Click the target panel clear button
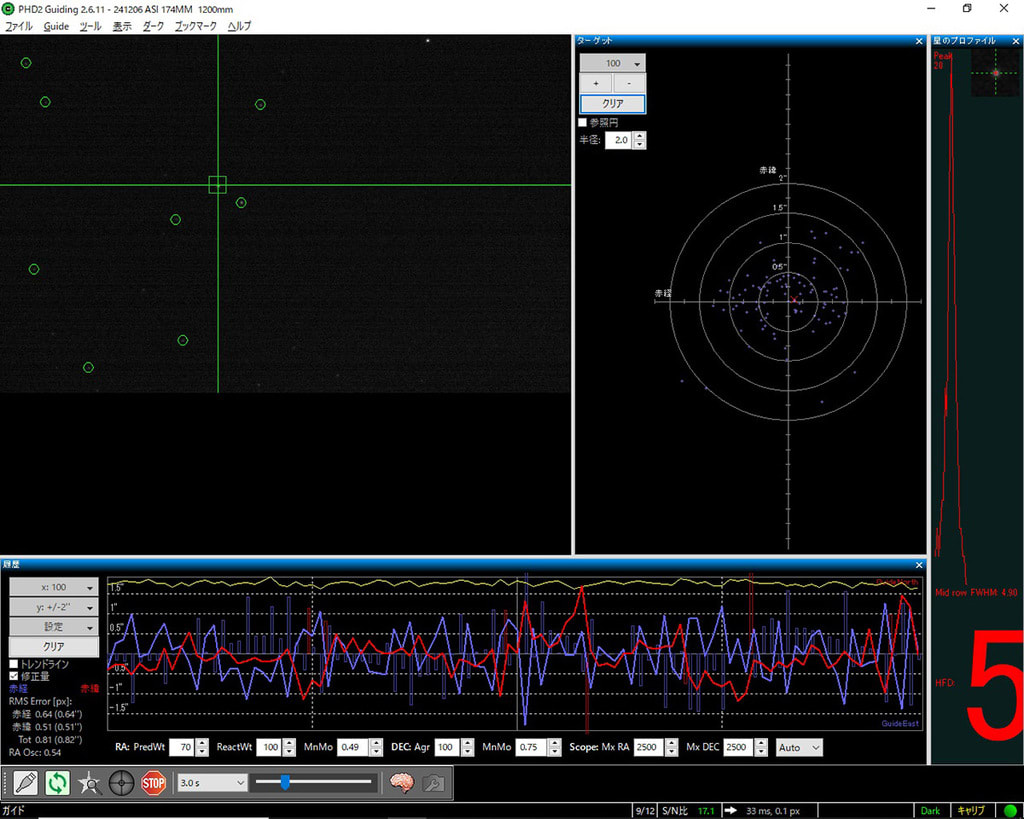The height and width of the screenshot is (819, 1024). tap(613, 103)
